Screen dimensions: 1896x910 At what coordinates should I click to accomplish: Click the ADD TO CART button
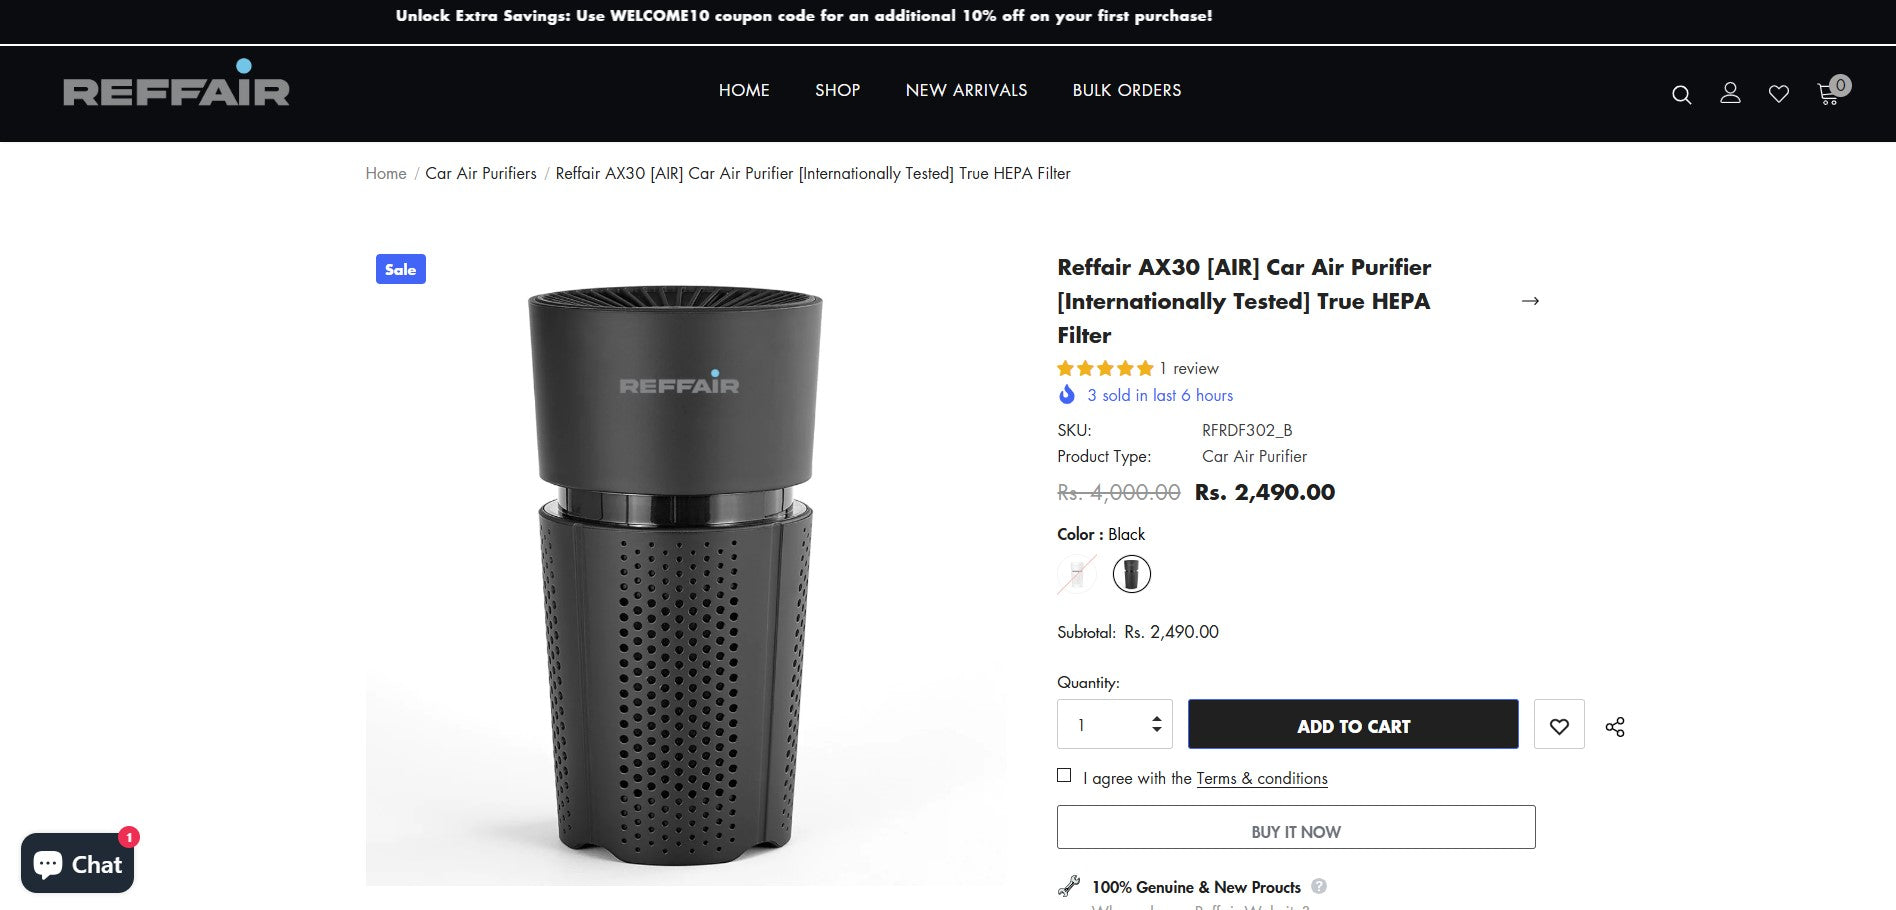coord(1352,726)
